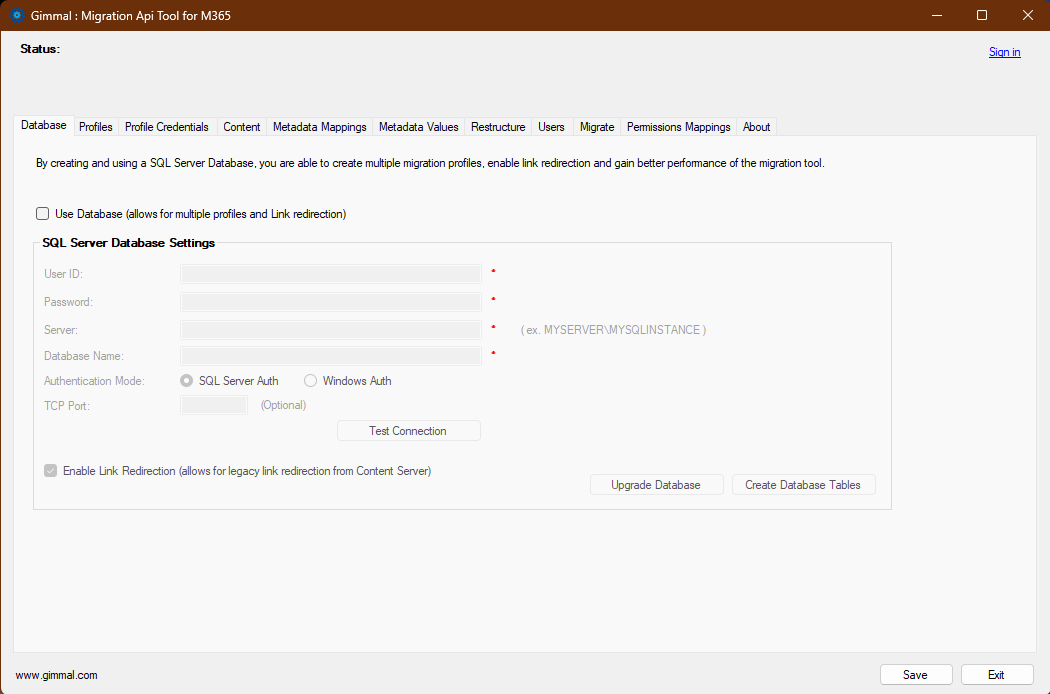Click Create Database Tables

[x=803, y=484]
